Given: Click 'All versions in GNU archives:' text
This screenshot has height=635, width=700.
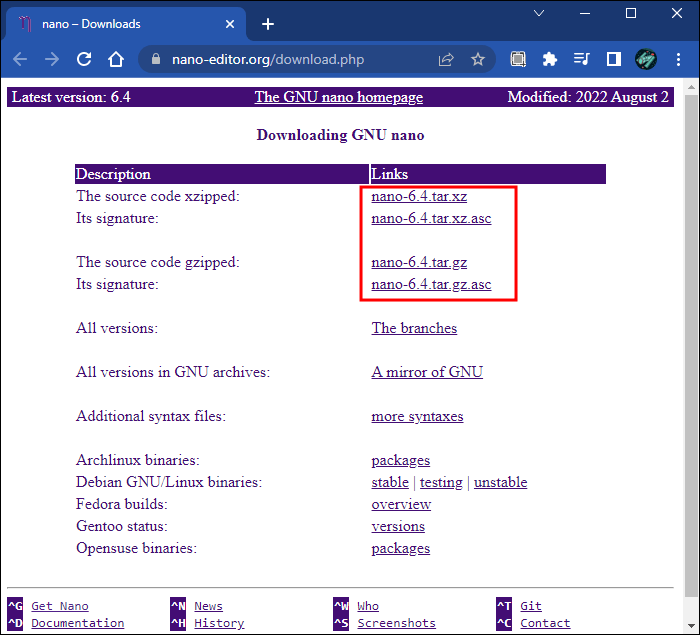Looking at the screenshot, I should tap(173, 372).
